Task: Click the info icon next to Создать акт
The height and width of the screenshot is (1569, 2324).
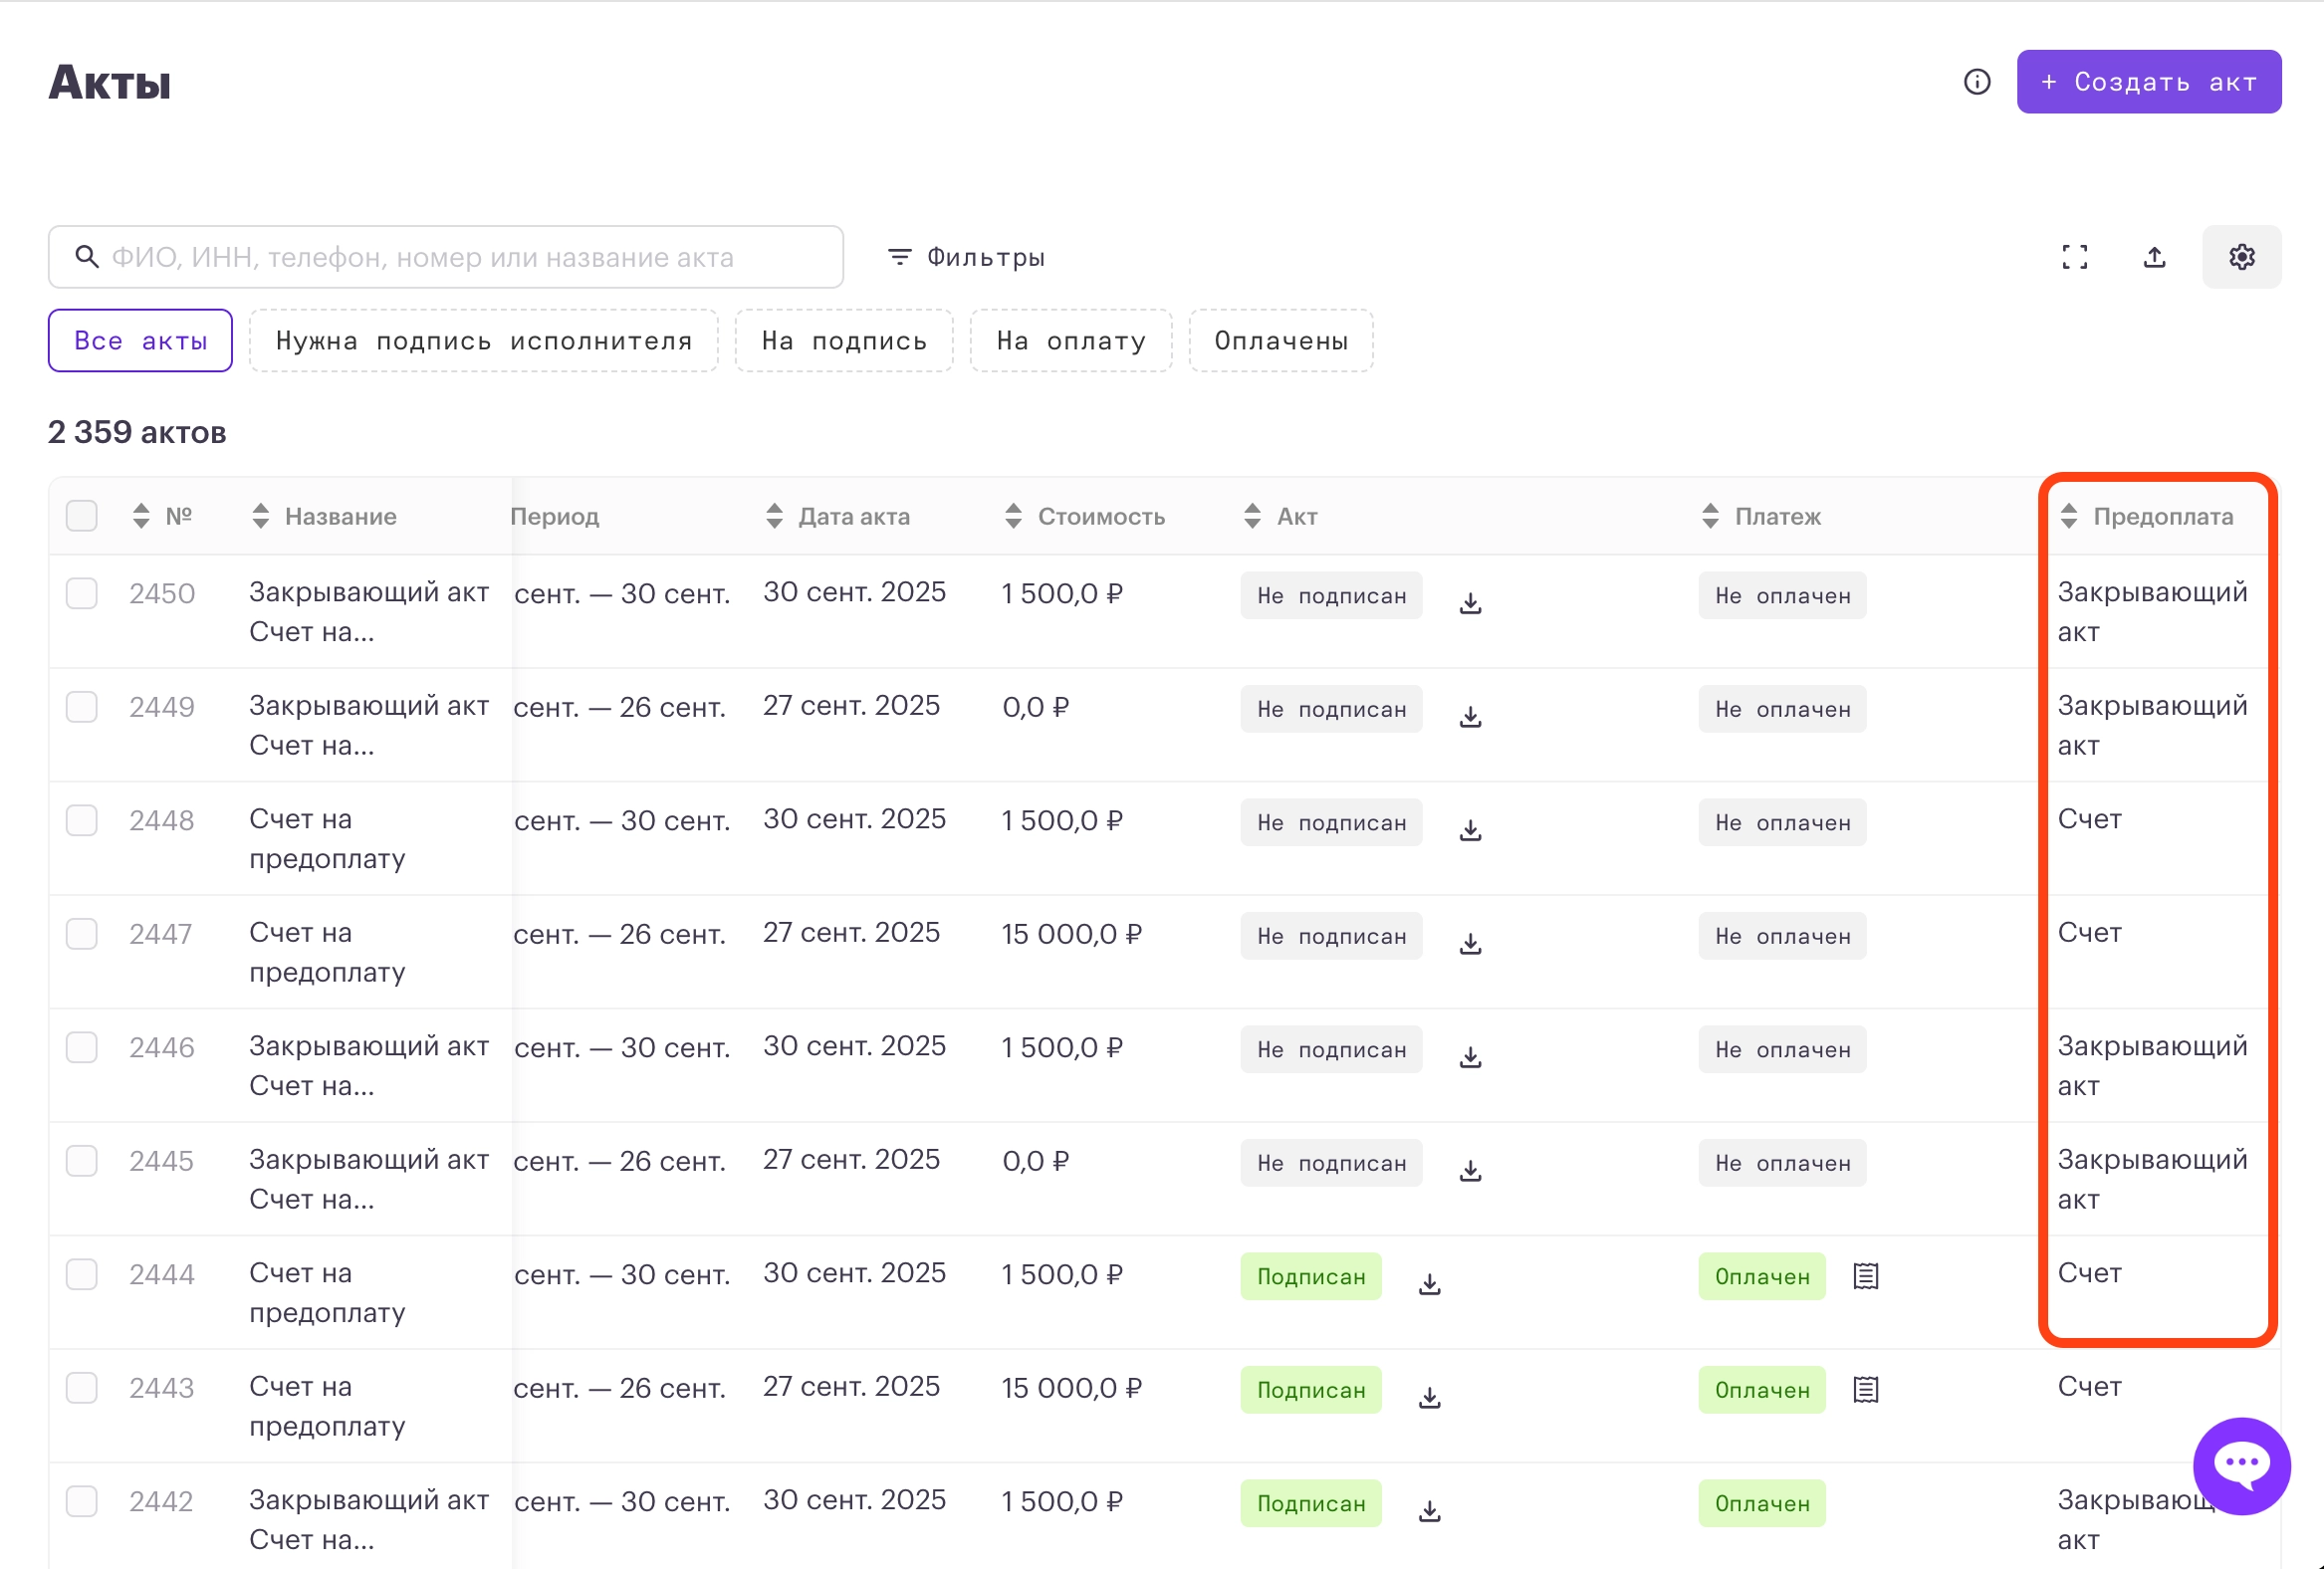Action: (x=1976, y=82)
